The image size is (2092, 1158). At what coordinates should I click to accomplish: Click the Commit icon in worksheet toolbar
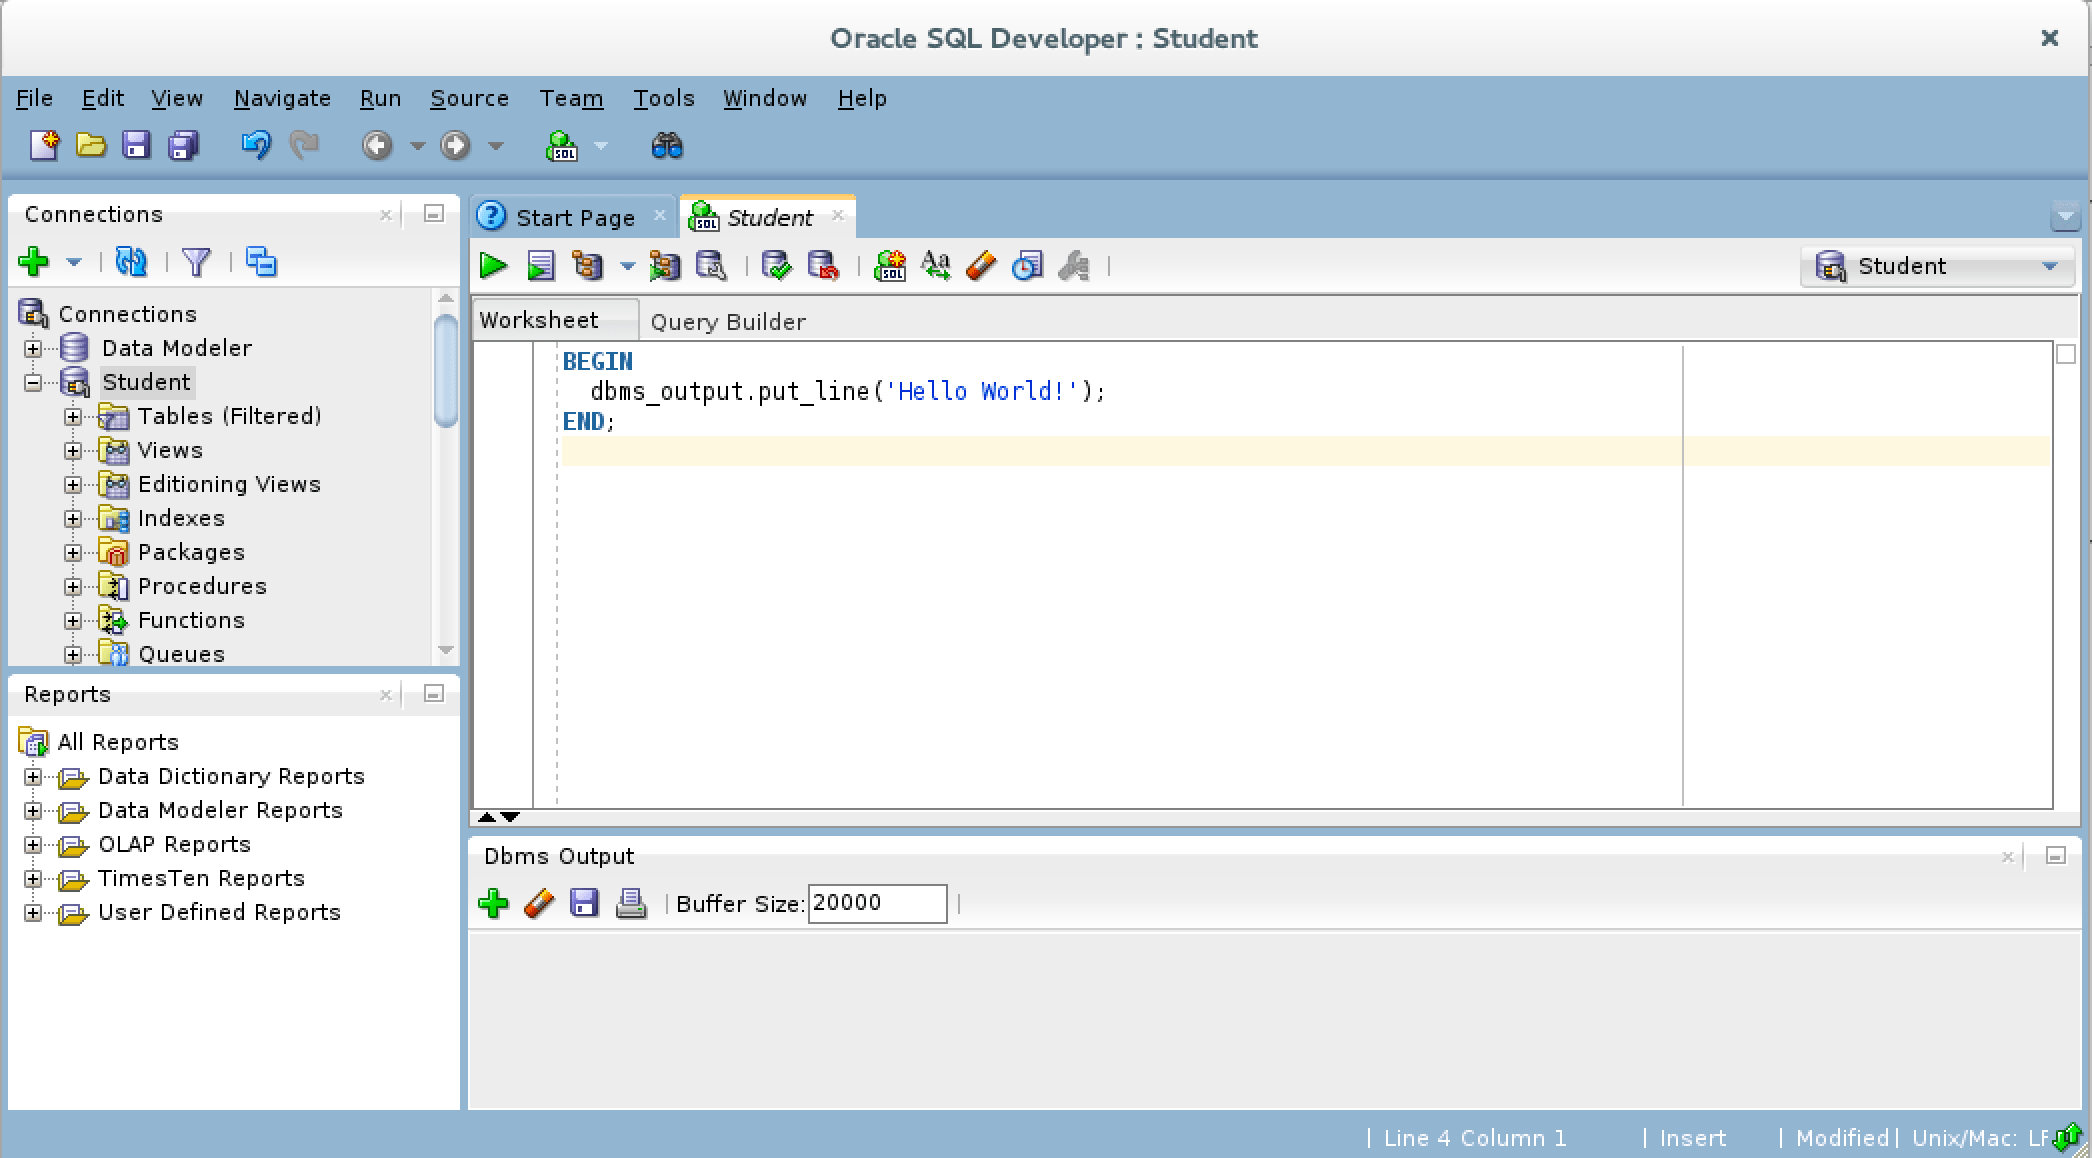[x=775, y=266]
